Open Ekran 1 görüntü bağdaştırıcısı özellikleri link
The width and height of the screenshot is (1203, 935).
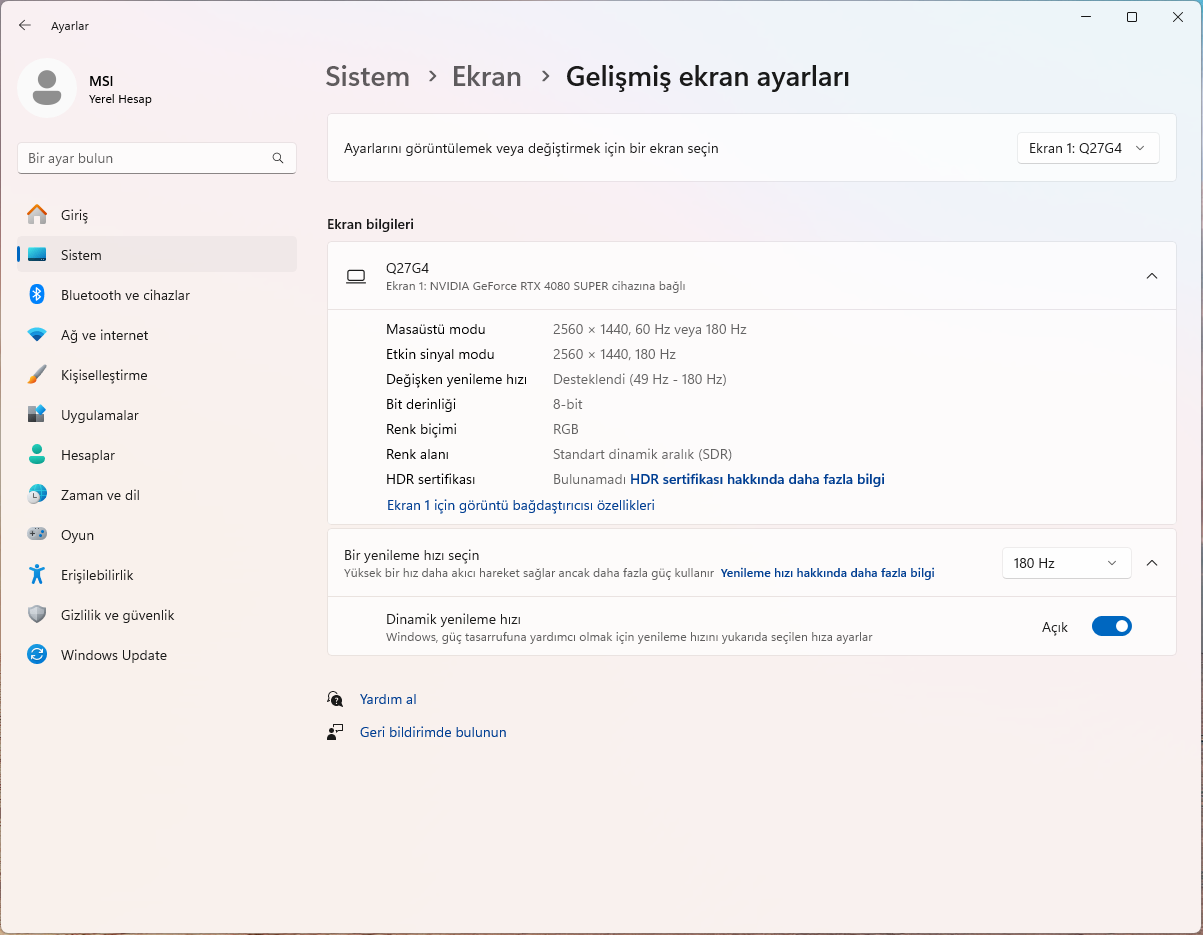coord(521,505)
